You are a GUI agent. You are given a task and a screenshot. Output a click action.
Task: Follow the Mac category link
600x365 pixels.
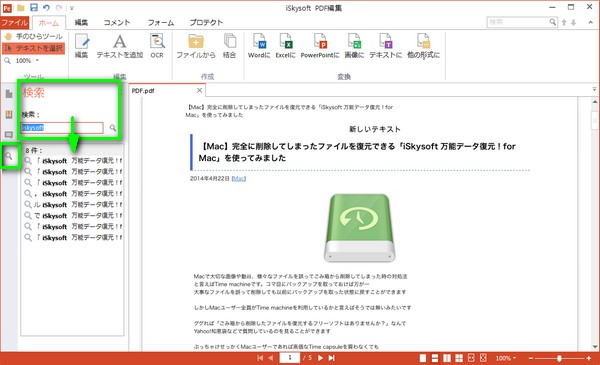click(239, 179)
